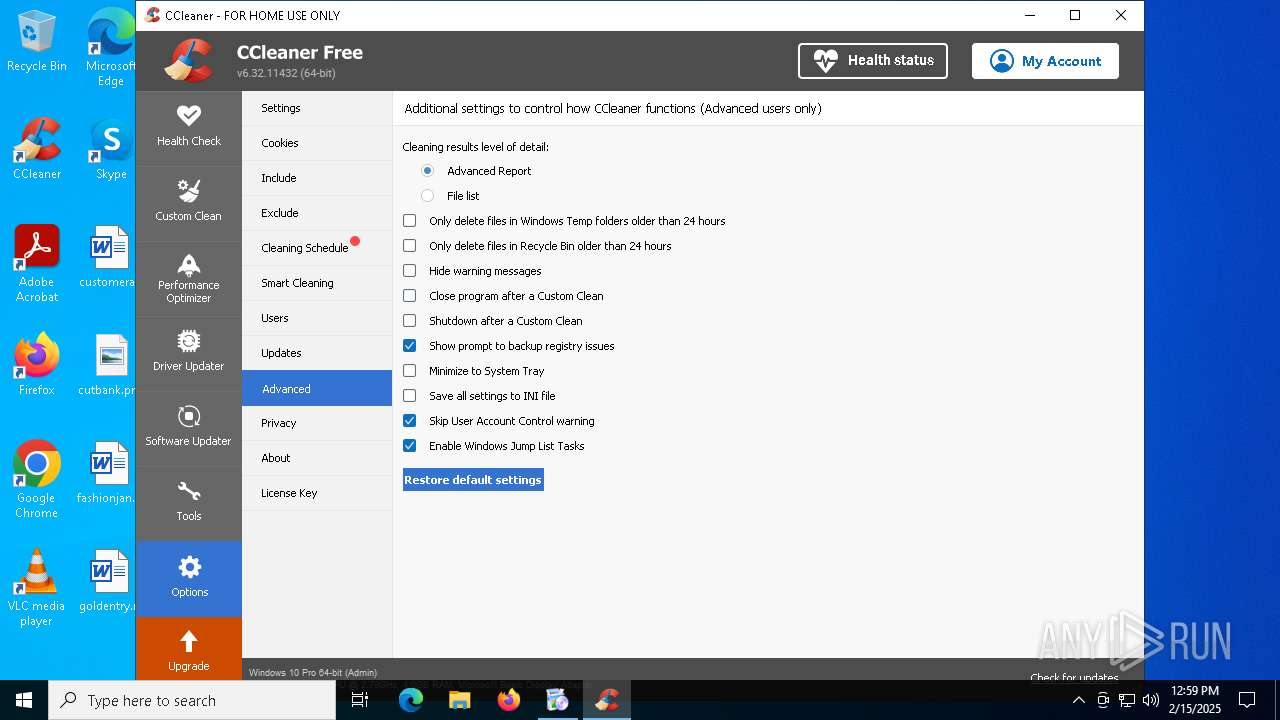
Task: Click the volume icon in system tray
Action: pyautogui.click(x=1151, y=700)
